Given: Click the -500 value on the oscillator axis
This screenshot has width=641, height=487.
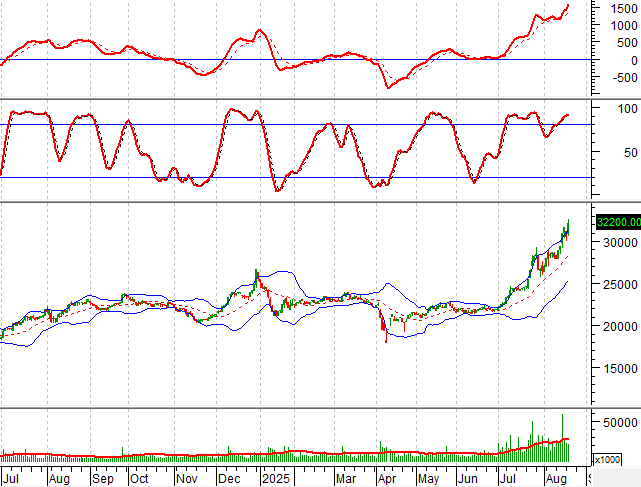Looking at the screenshot, I should coord(625,77).
